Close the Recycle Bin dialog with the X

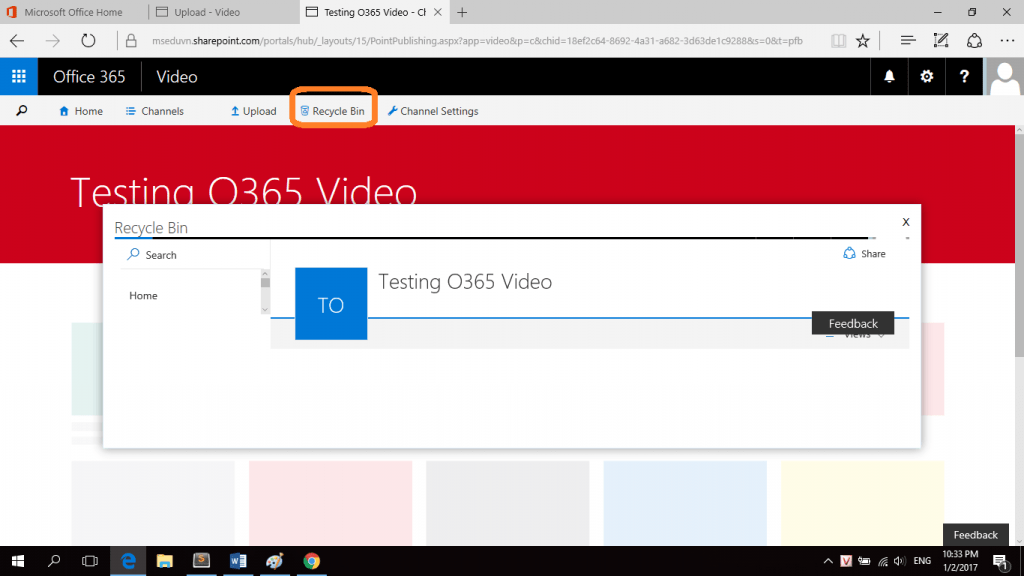[x=906, y=222]
